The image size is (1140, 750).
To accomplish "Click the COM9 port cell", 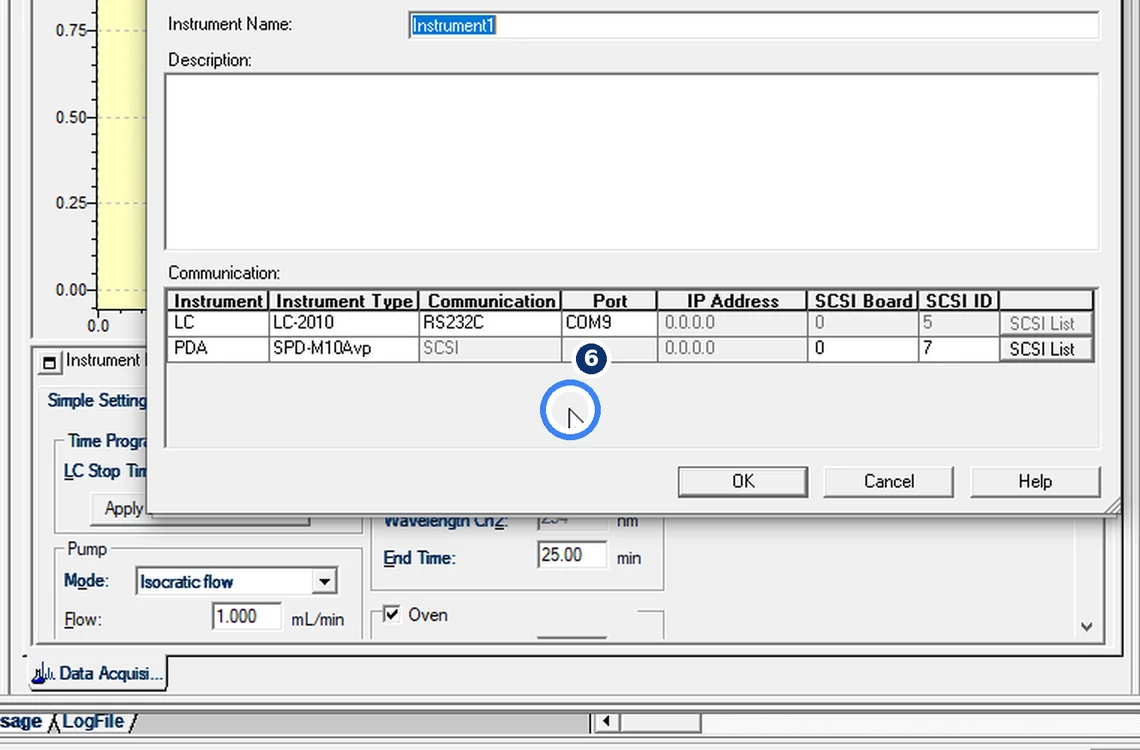I will [609, 323].
